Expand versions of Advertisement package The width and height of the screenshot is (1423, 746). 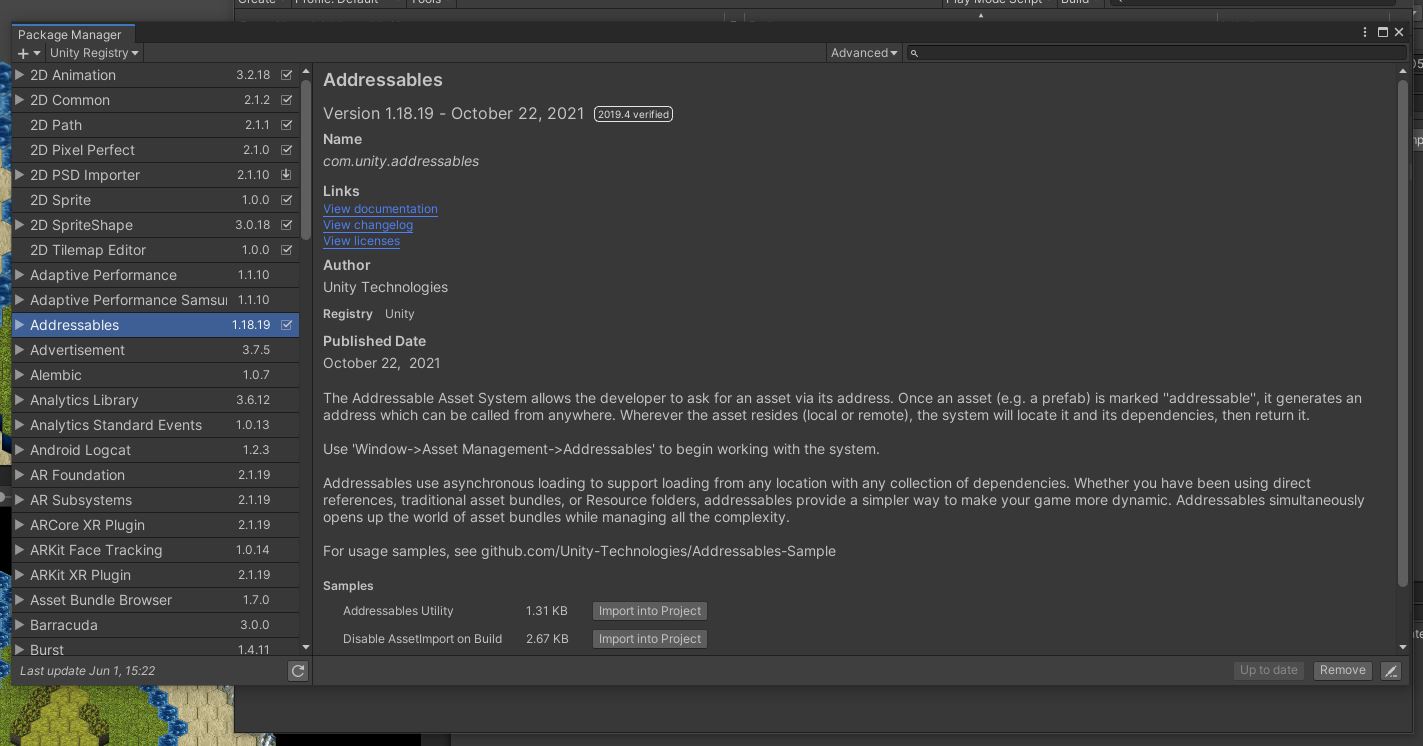19,350
